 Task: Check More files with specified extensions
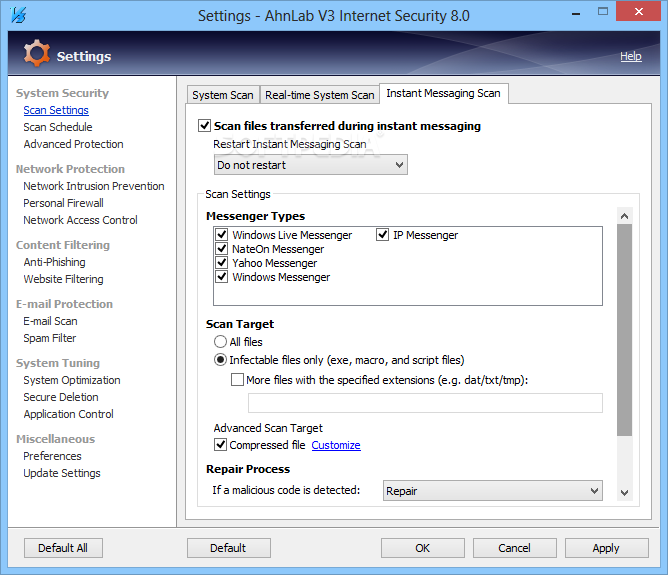click(237, 380)
